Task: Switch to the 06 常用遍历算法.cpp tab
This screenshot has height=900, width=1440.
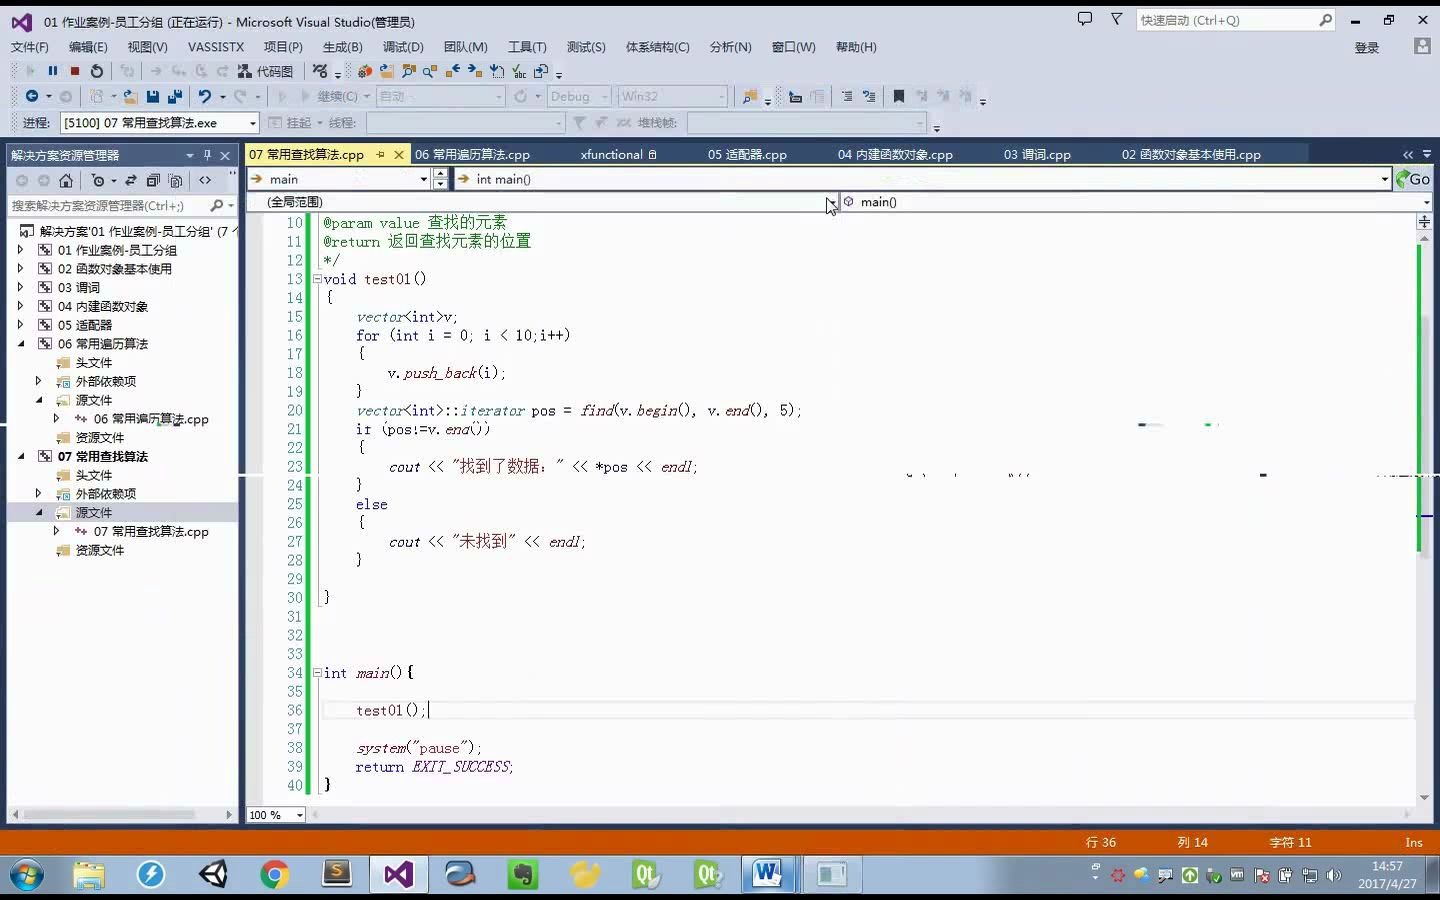Action: [x=472, y=154]
